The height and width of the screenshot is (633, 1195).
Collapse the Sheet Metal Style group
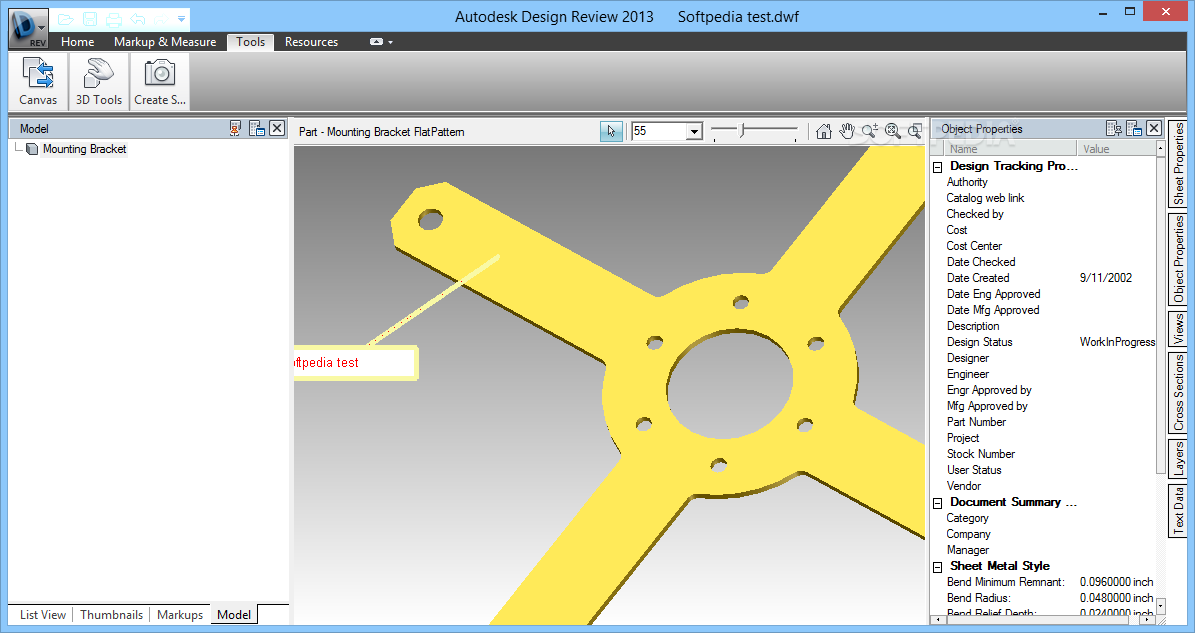tap(937, 567)
